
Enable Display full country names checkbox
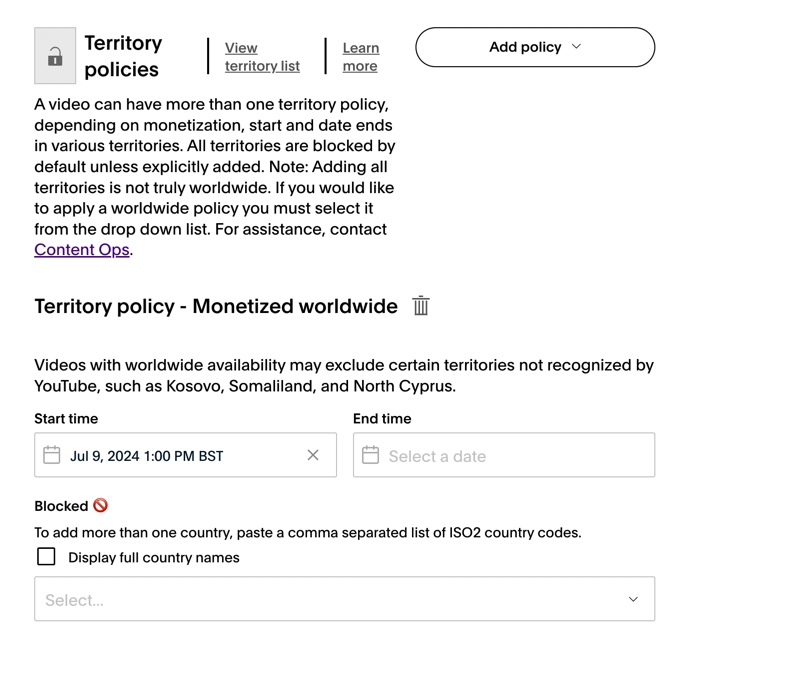click(46, 557)
